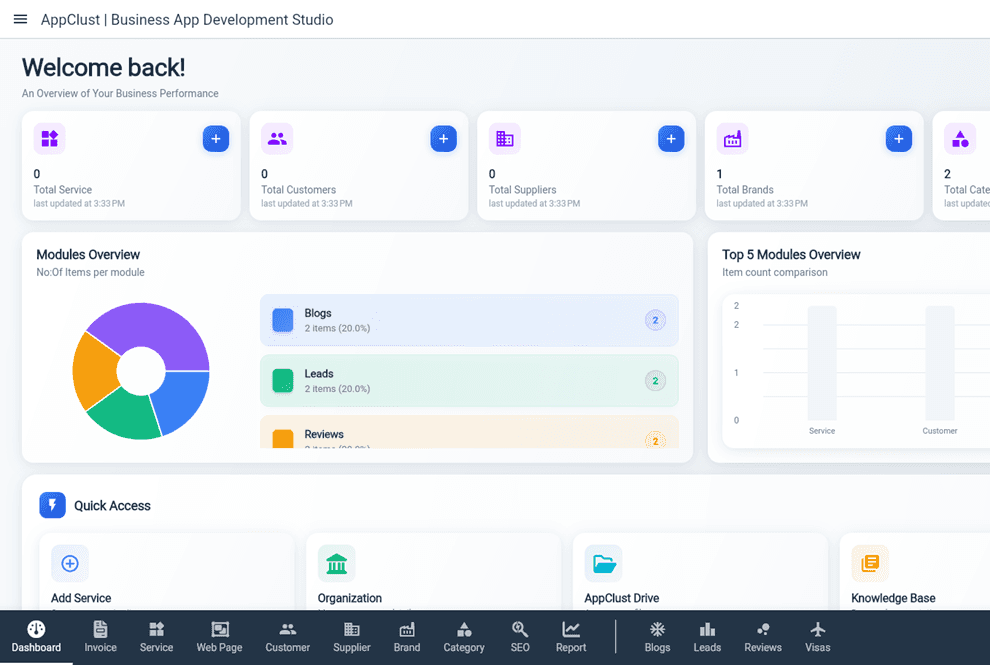This screenshot has height=665, width=990.
Task: Click the purple segment of the donut chart
Action: [x=150, y=325]
